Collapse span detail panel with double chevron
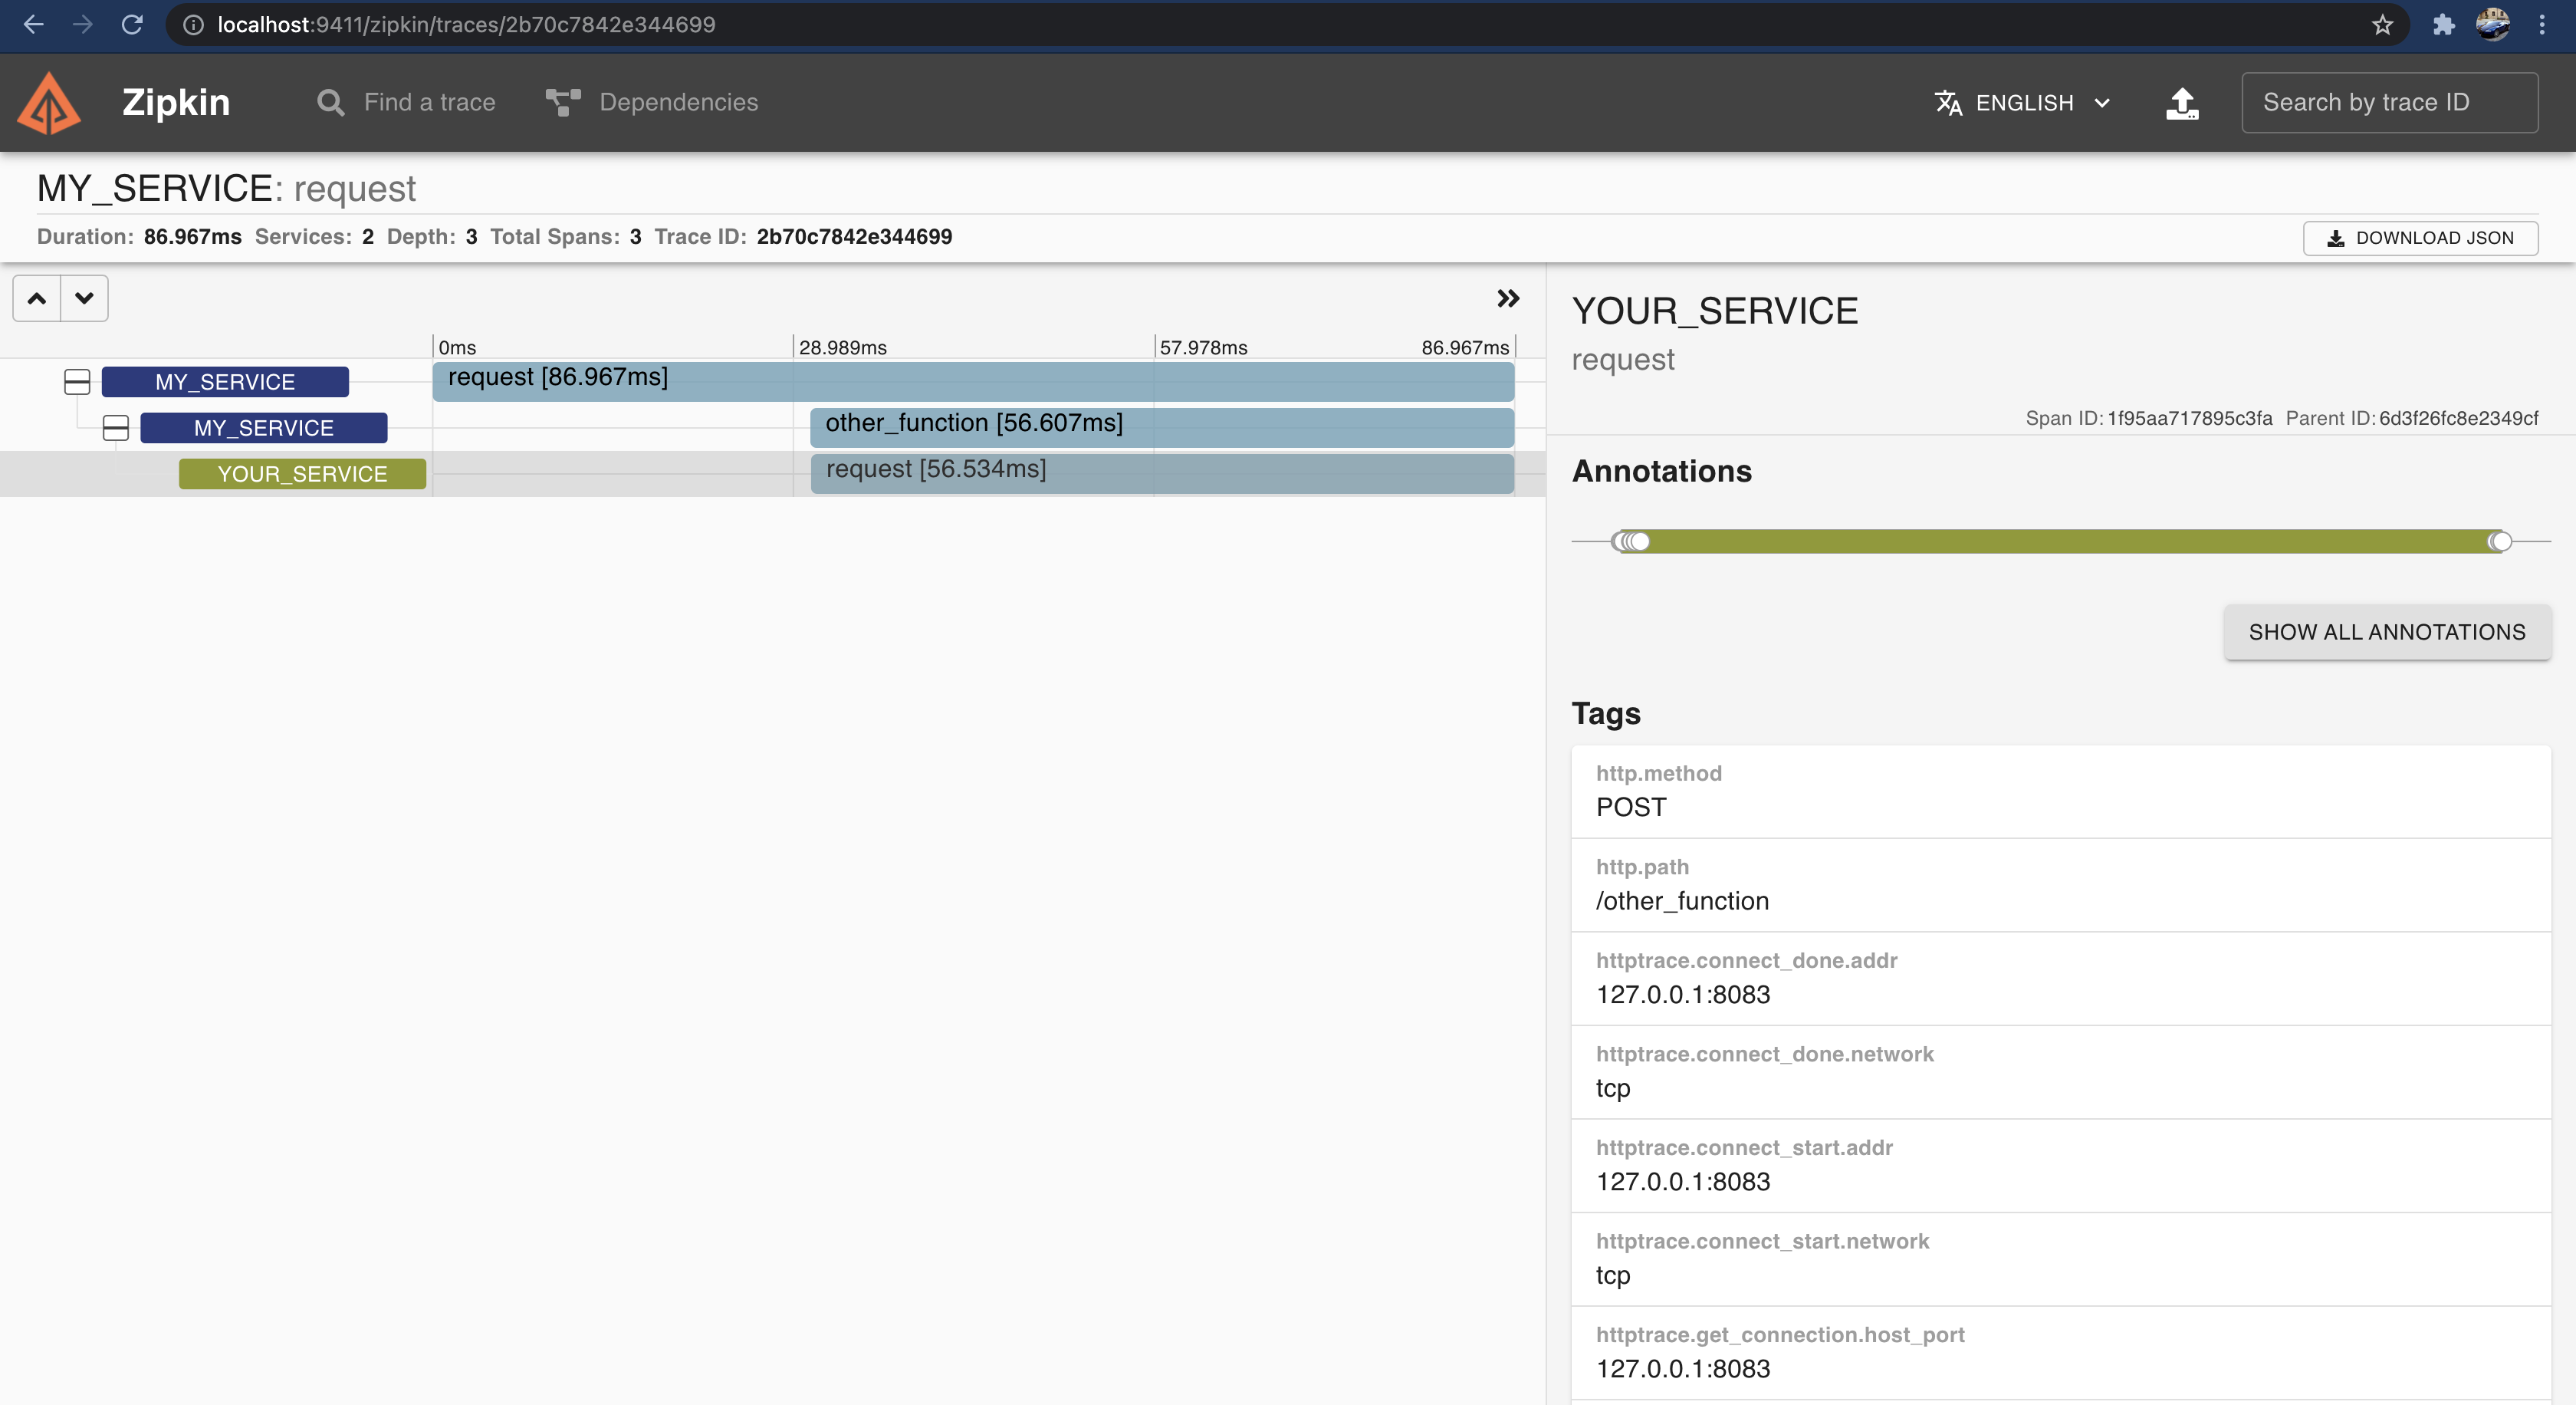Viewport: 2576px width, 1405px height. click(x=1507, y=298)
